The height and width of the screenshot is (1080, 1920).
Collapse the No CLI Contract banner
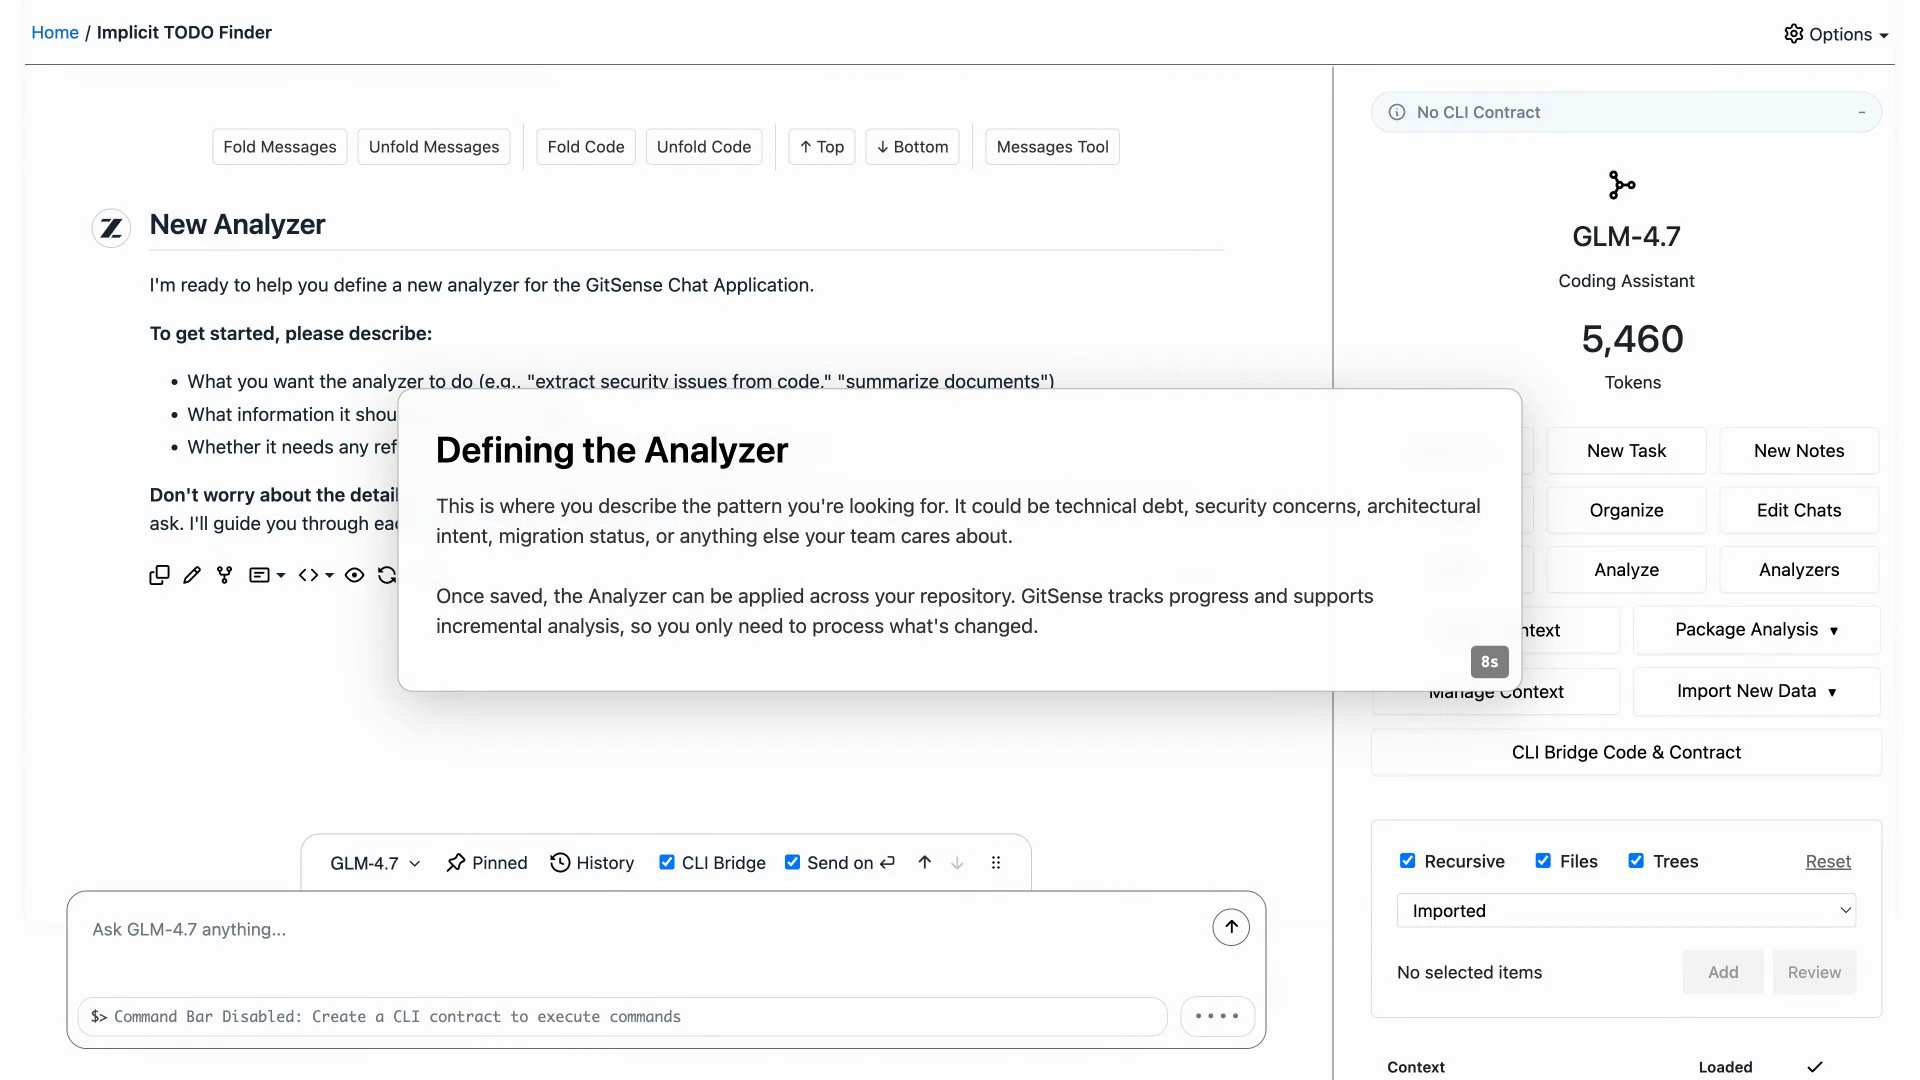[1861, 112]
